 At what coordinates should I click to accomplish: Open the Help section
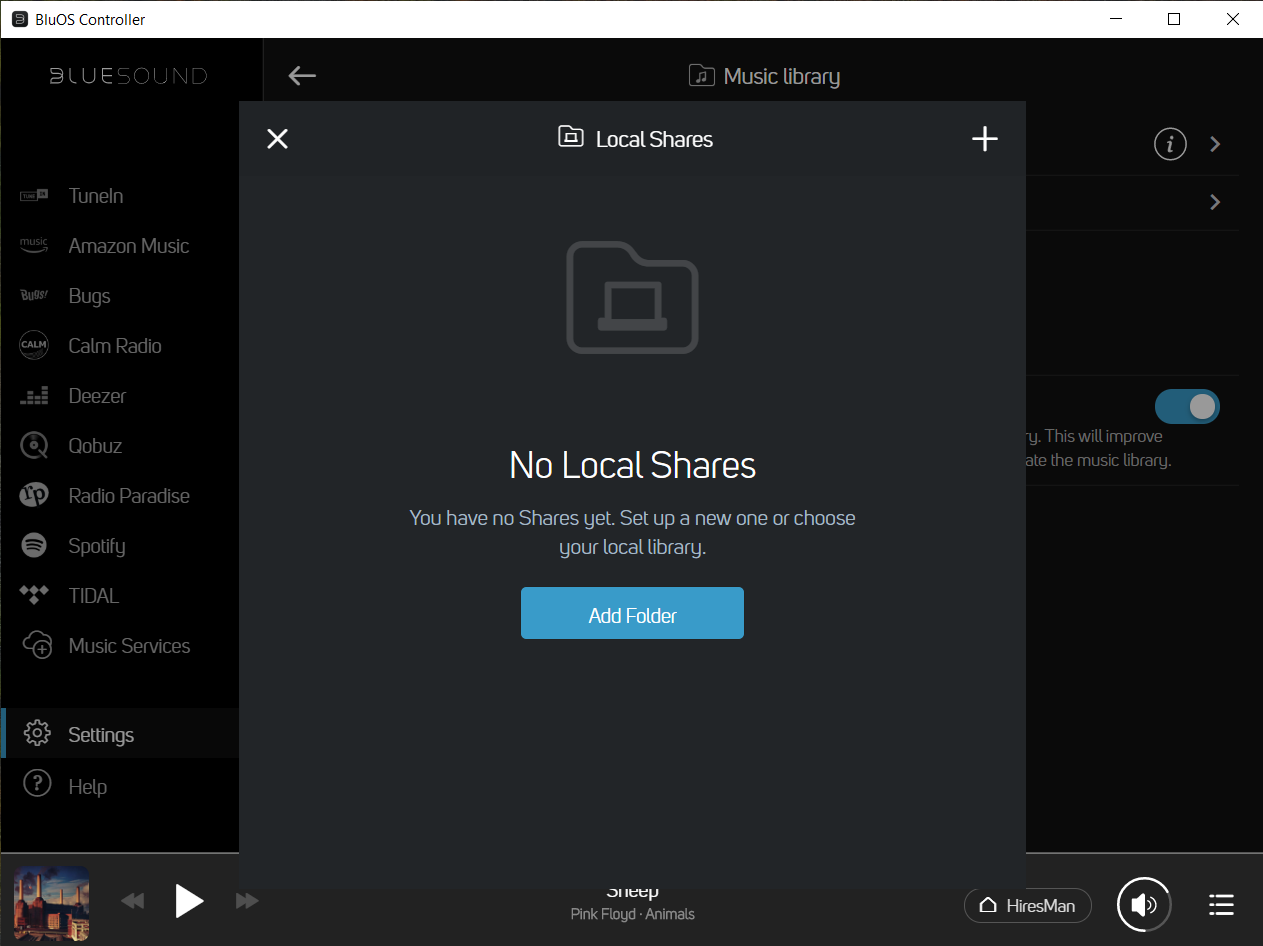coord(87,787)
